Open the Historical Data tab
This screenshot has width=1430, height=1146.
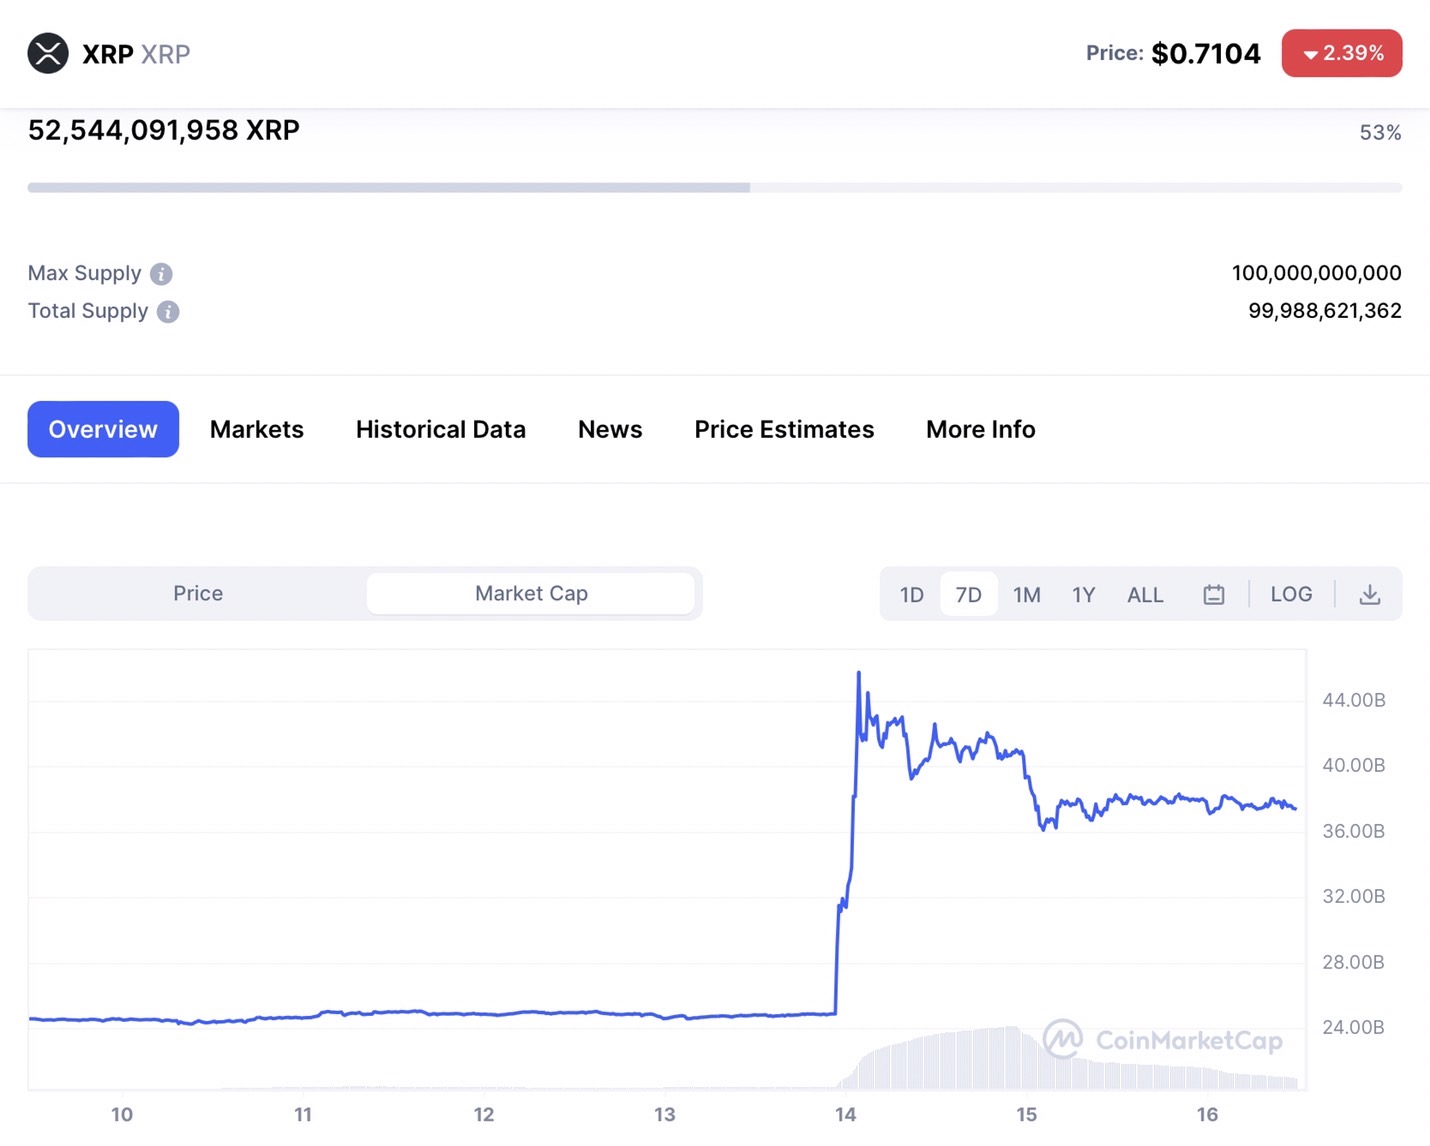pos(441,429)
